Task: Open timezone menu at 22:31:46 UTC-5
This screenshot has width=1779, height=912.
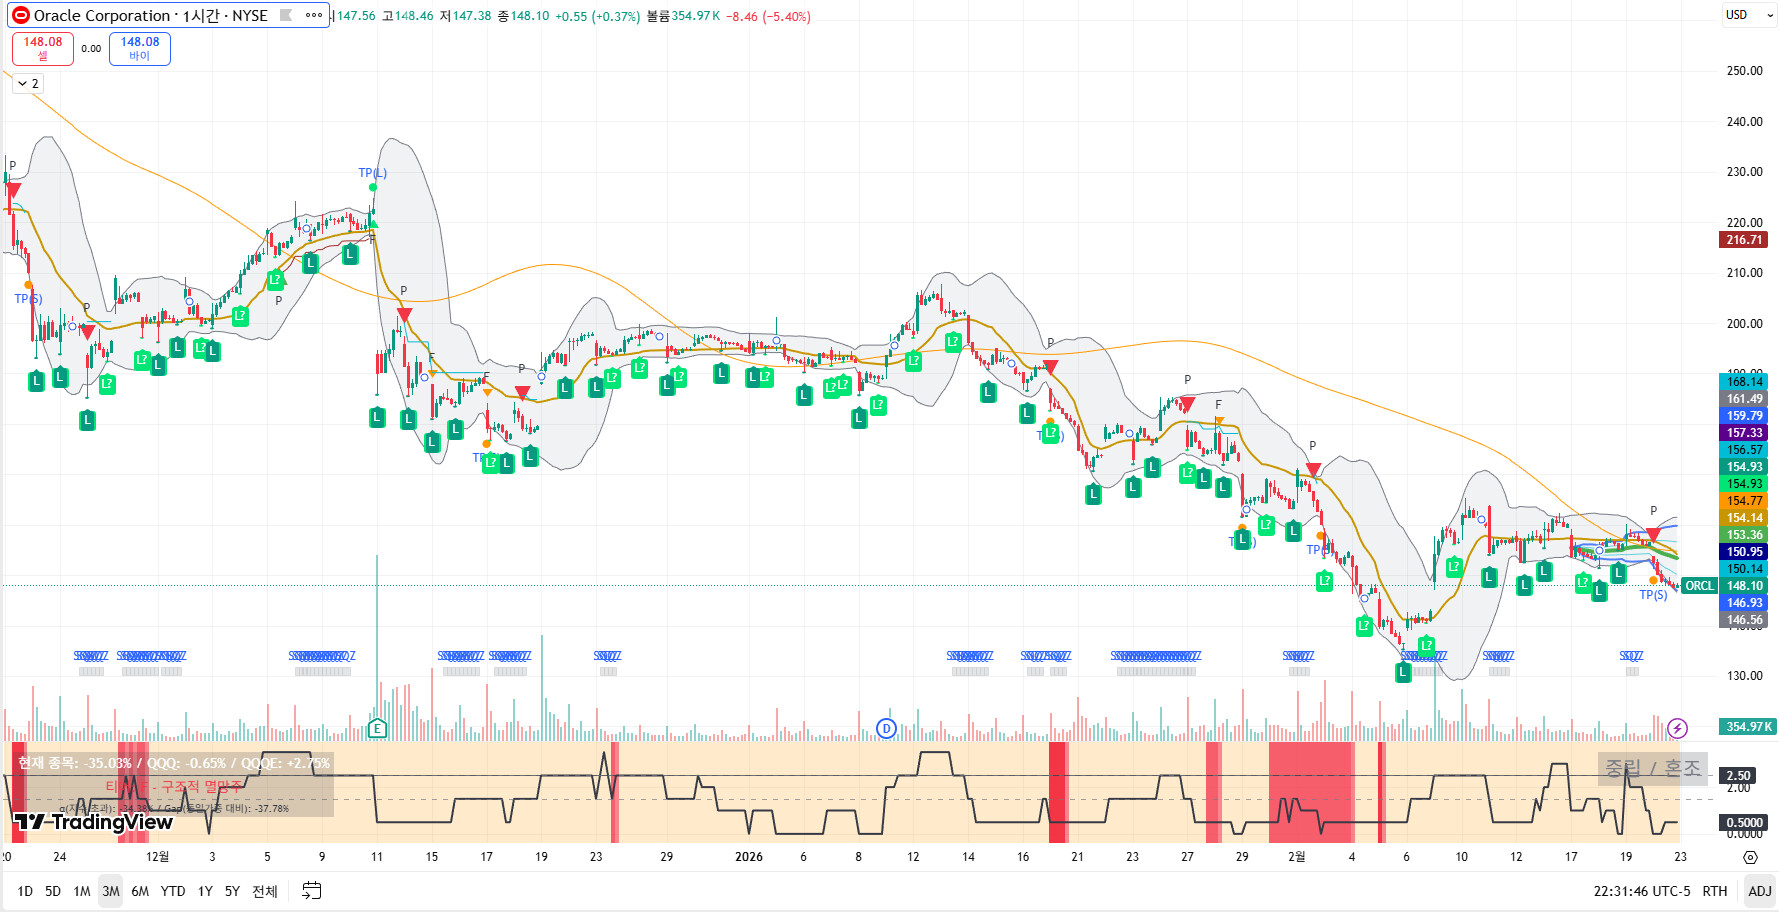Action: coord(1642,891)
